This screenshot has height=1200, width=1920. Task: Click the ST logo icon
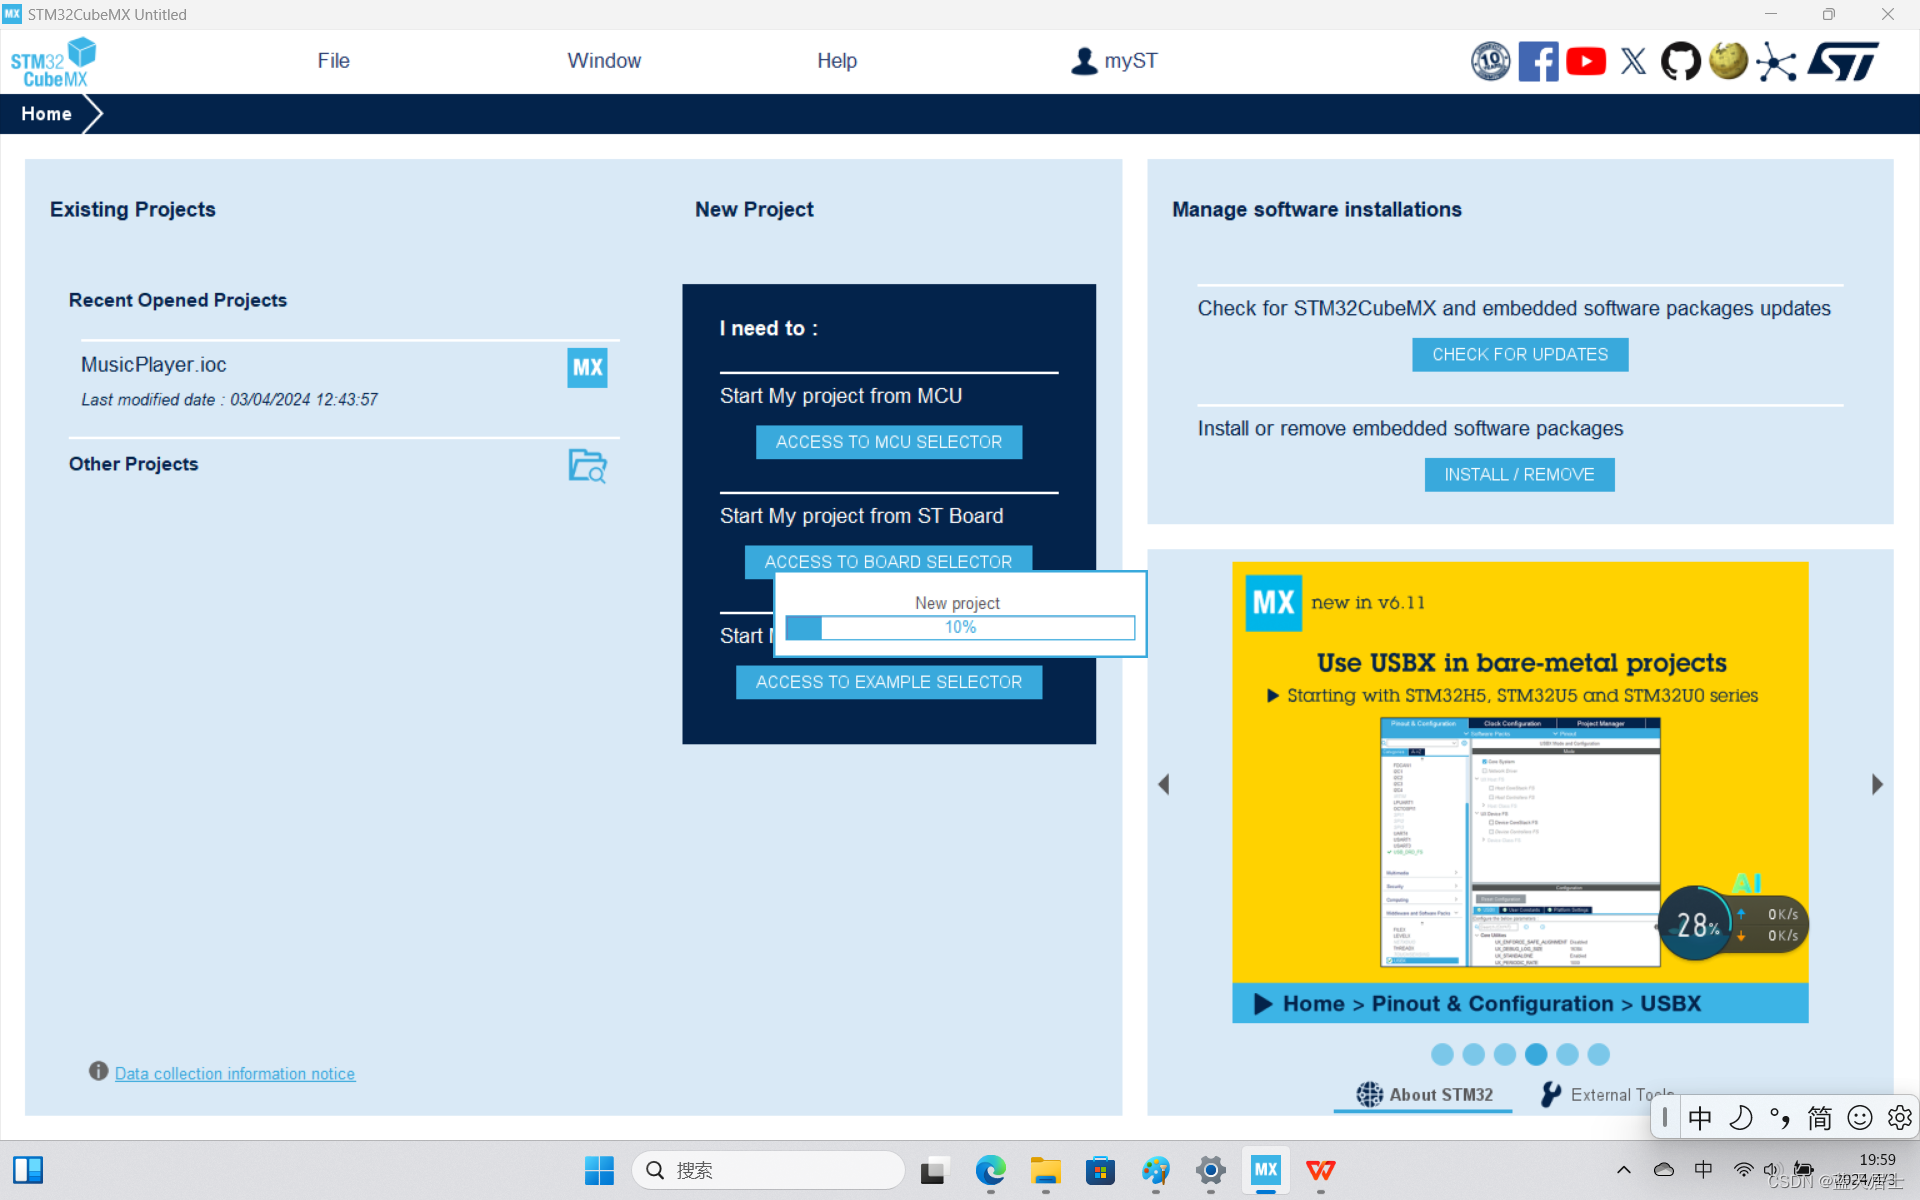[x=1843, y=61]
